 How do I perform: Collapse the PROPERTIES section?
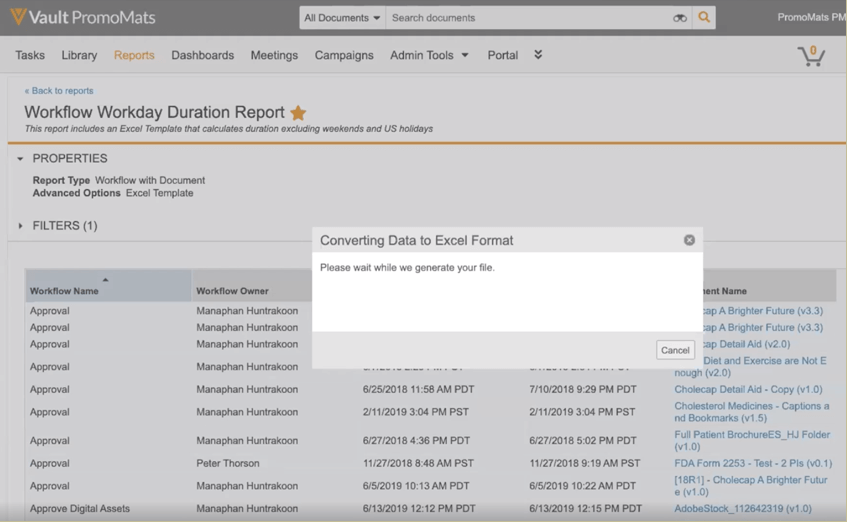[x=20, y=159]
